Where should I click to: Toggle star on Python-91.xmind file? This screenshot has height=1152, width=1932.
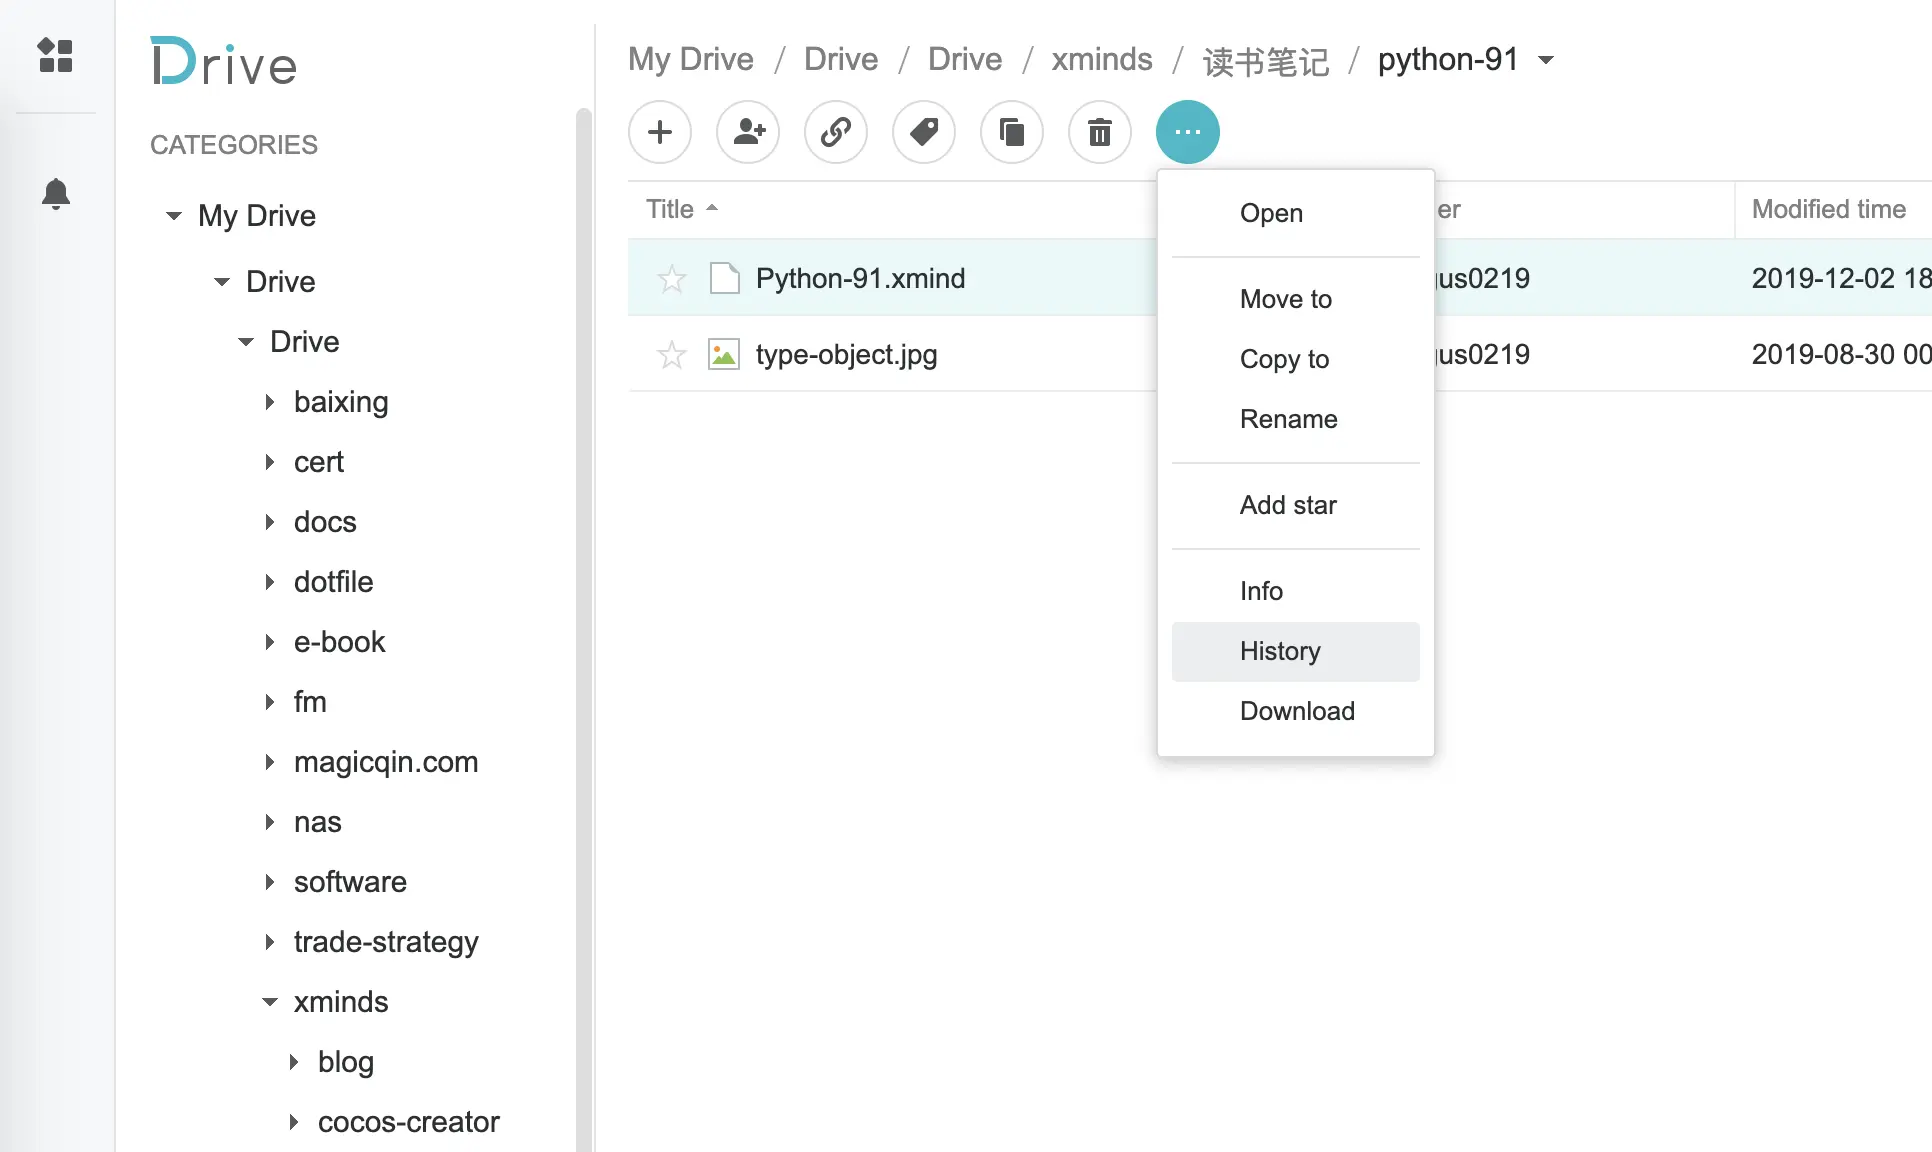point(672,277)
